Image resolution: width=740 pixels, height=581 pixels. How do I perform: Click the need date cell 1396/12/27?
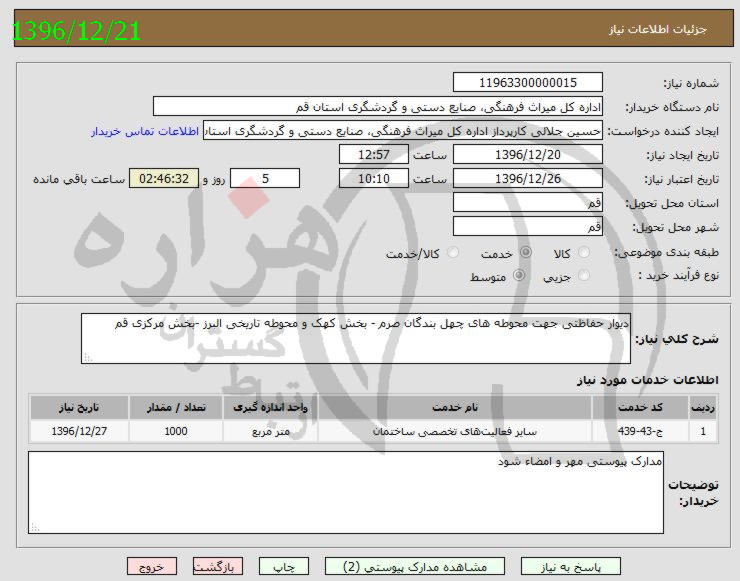pyautogui.click(x=79, y=431)
